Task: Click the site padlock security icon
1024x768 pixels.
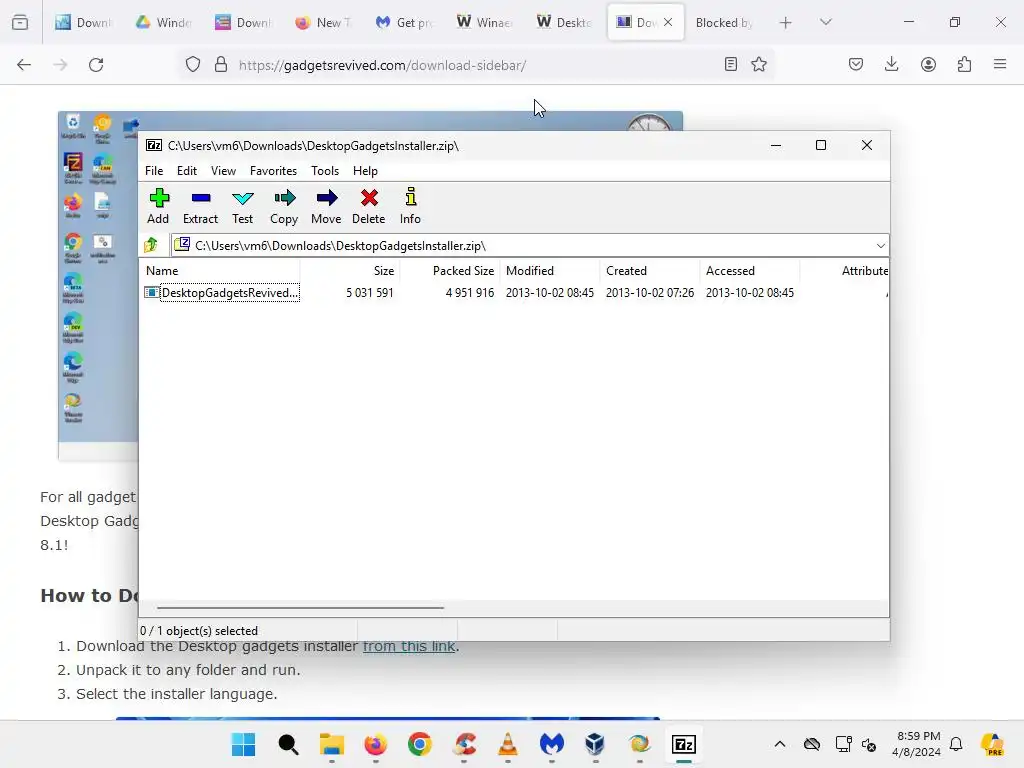Action: 221,65
